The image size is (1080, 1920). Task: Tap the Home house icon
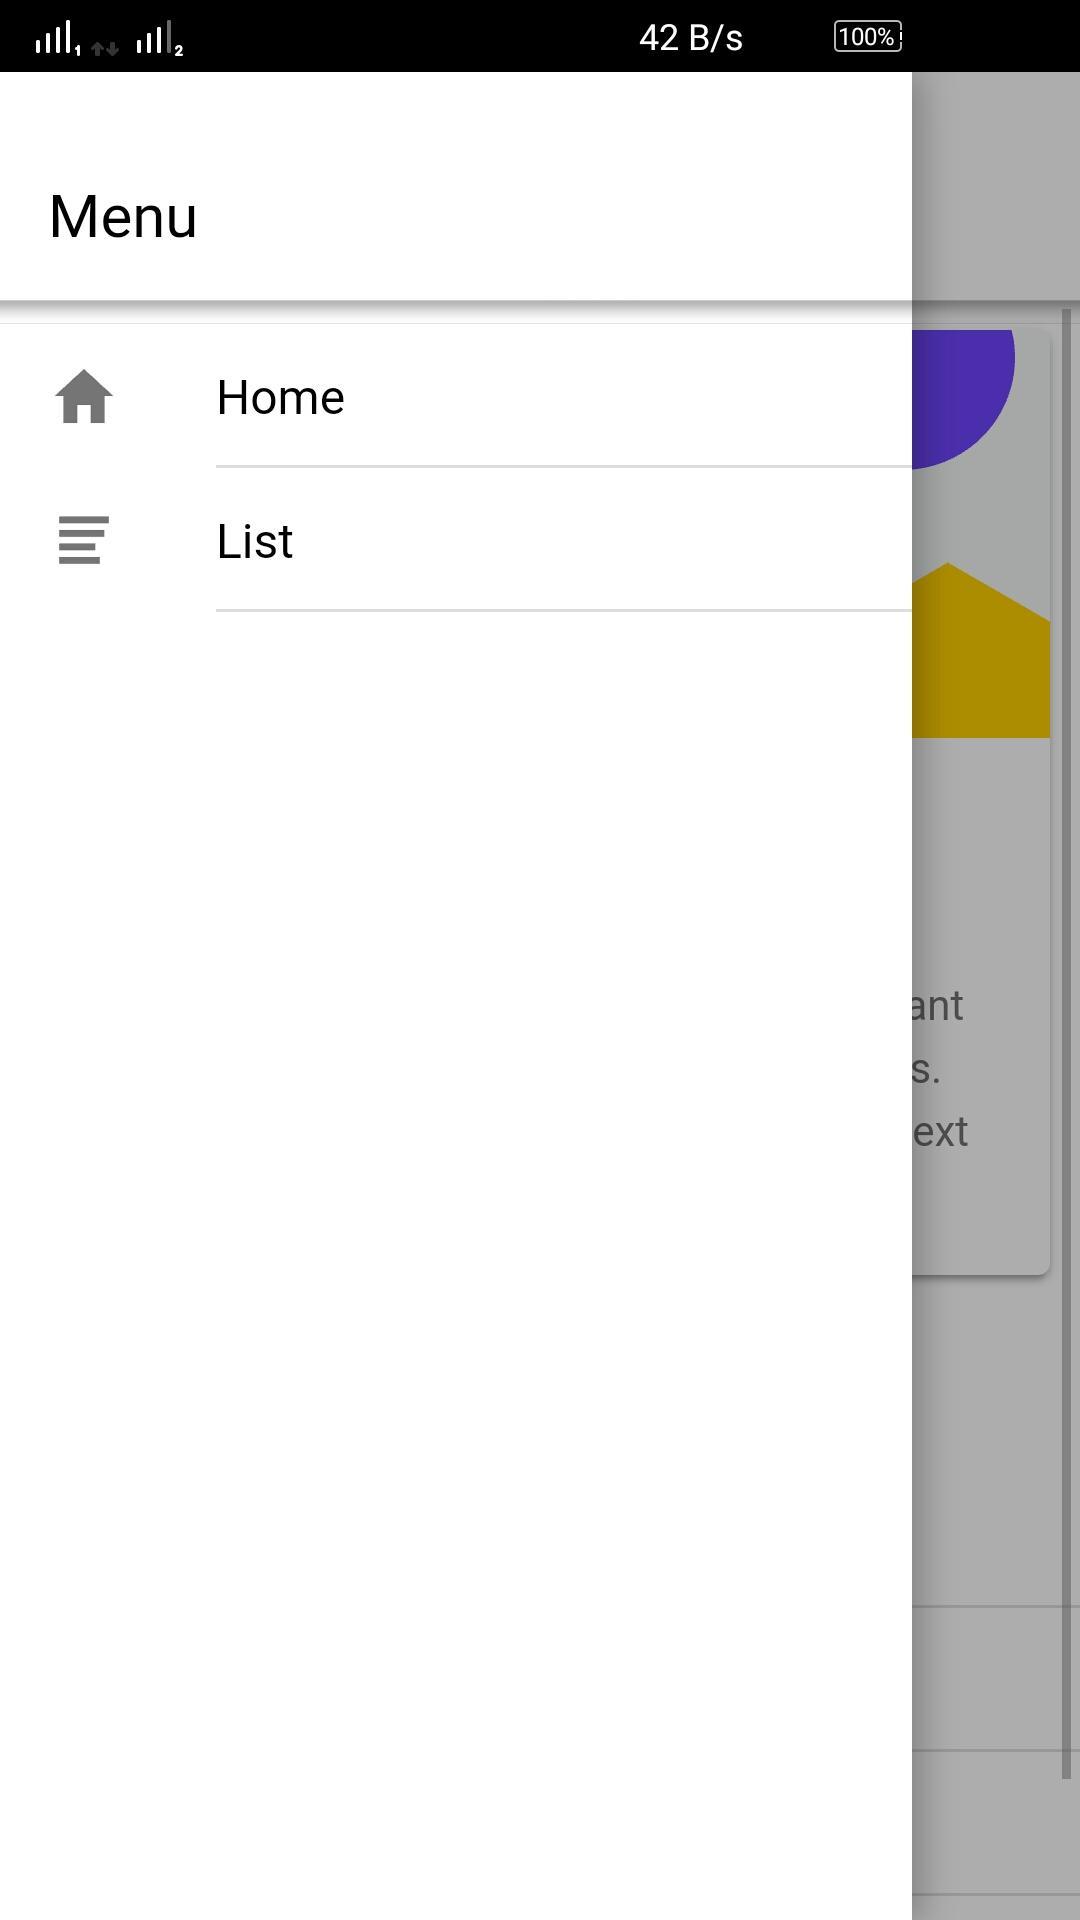point(84,397)
